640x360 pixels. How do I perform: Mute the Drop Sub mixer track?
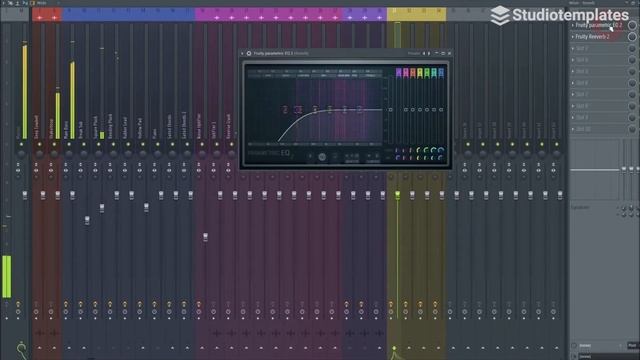coord(84,144)
